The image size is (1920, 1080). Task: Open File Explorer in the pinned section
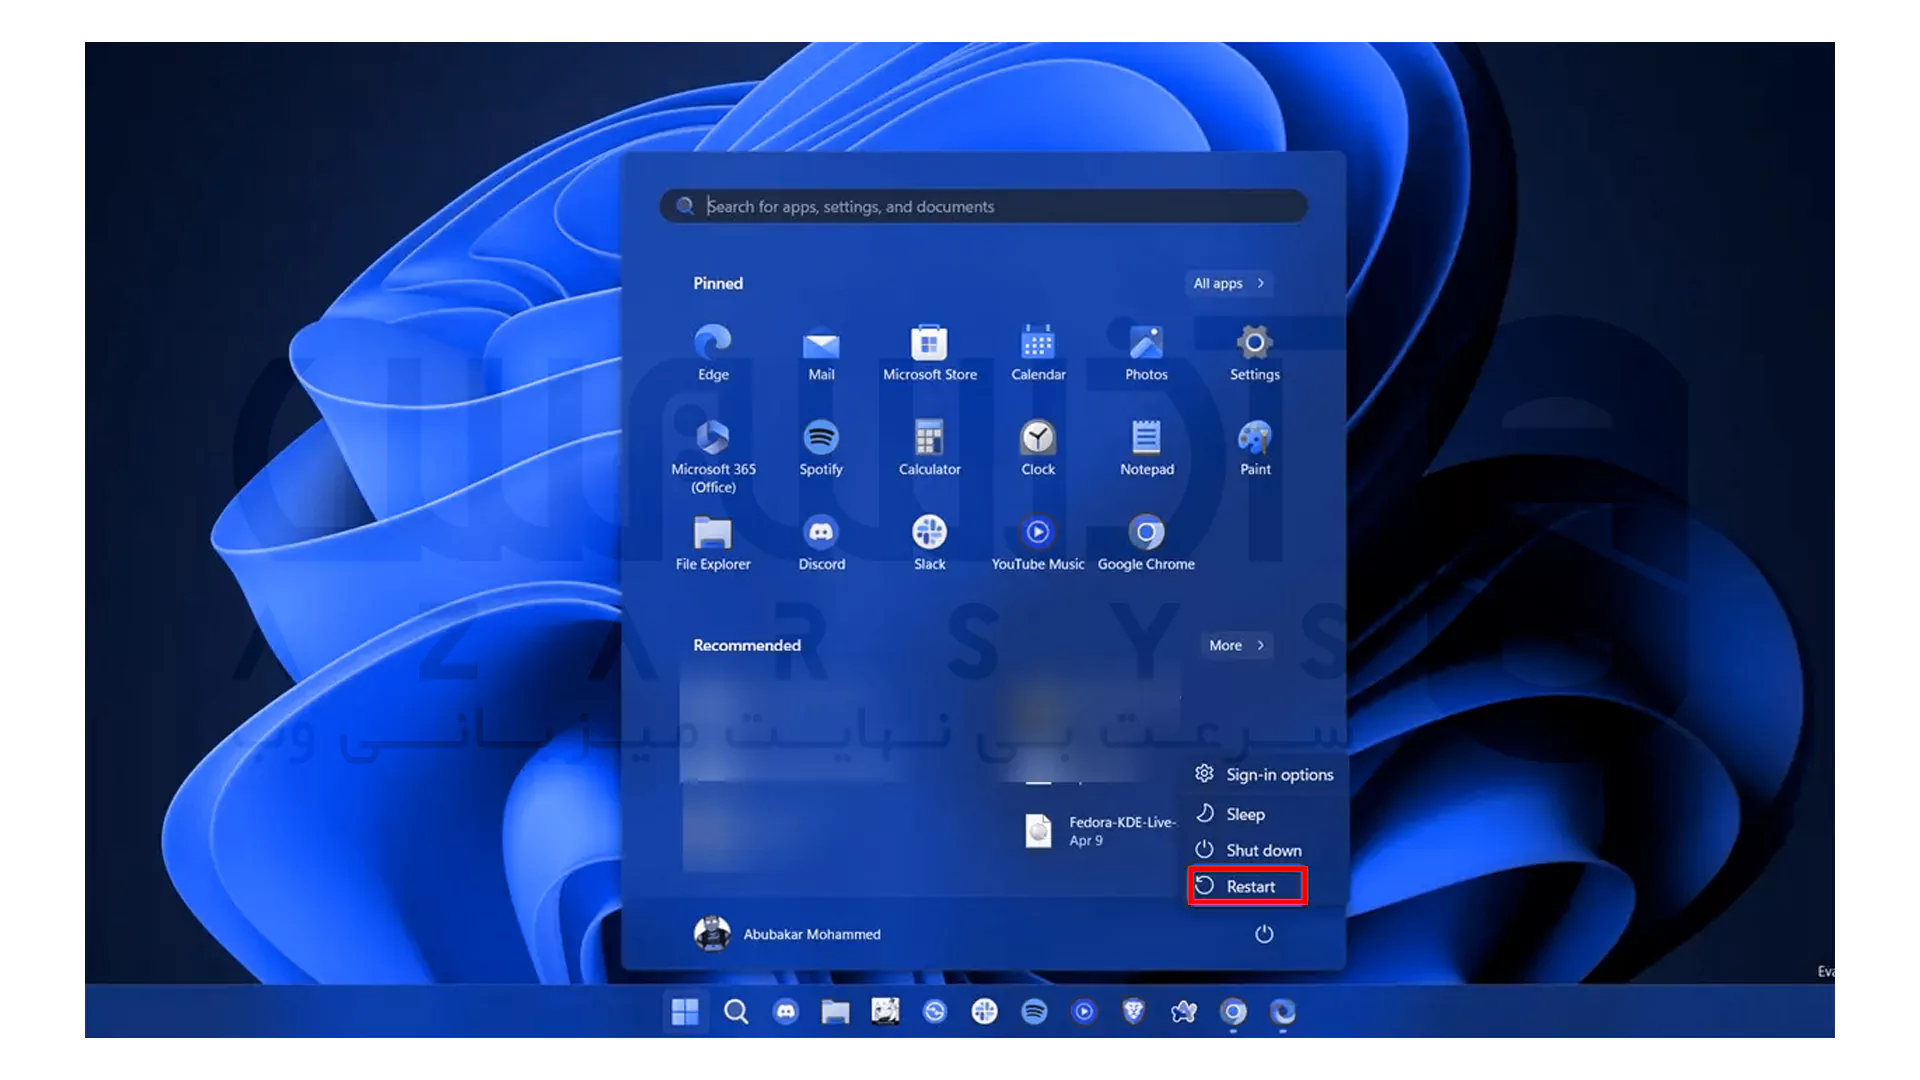tap(713, 542)
